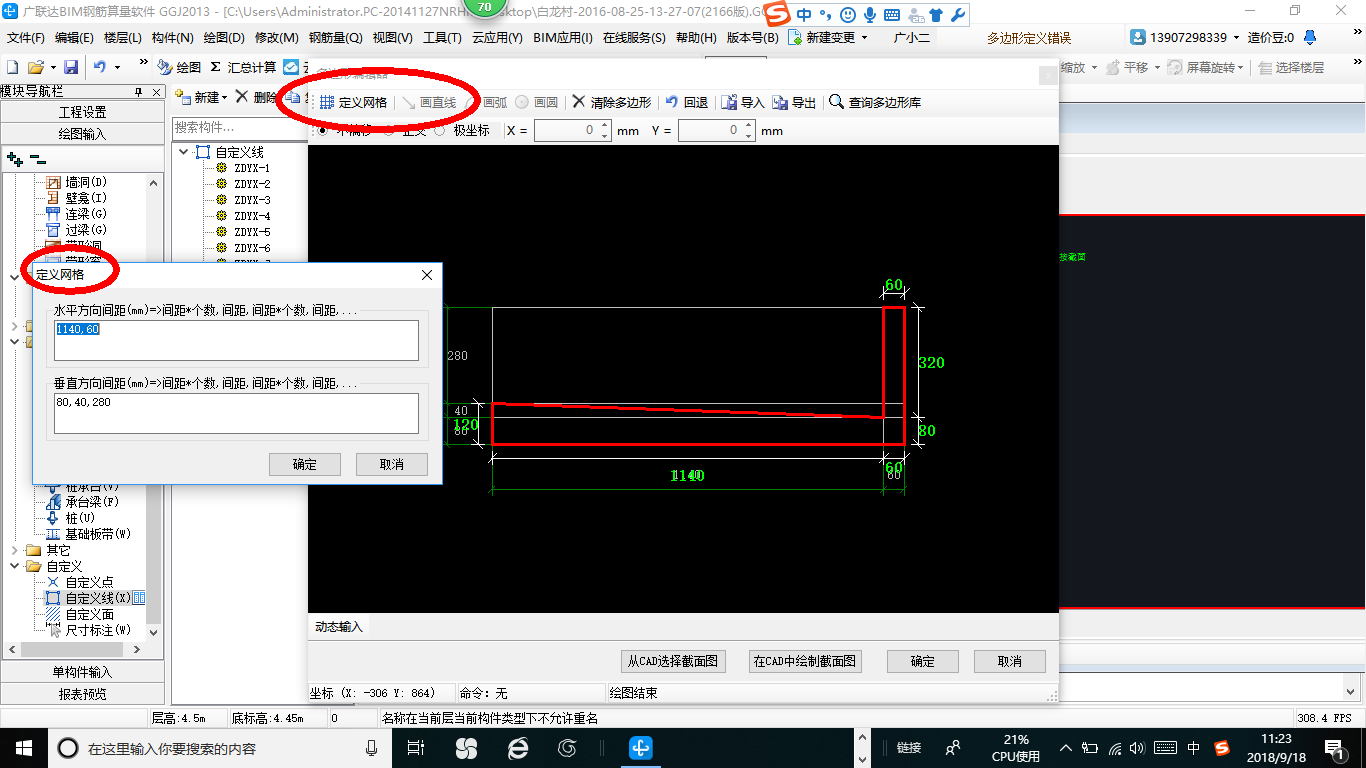Screen dimensions: 1366x768
Task: Select 承台梁(F) in navigator tree
Action: pos(92,502)
